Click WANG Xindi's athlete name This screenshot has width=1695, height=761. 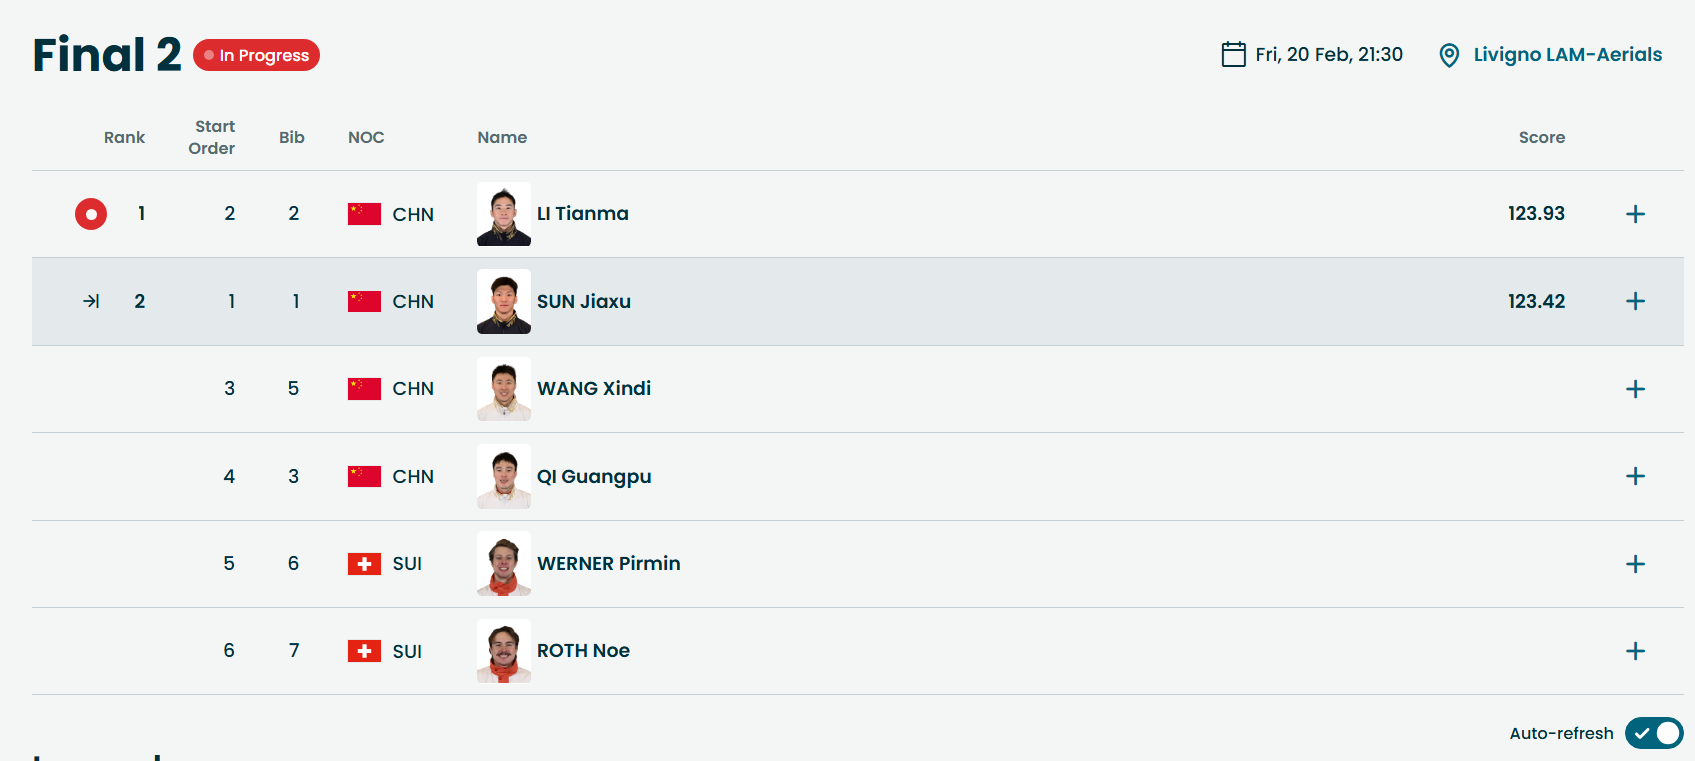(x=594, y=389)
